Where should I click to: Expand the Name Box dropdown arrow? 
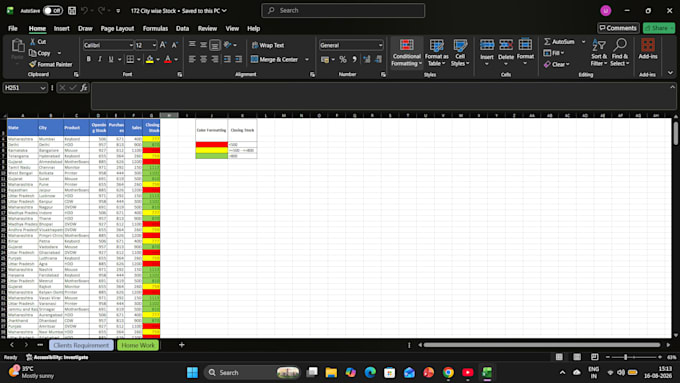tap(43, 88)
